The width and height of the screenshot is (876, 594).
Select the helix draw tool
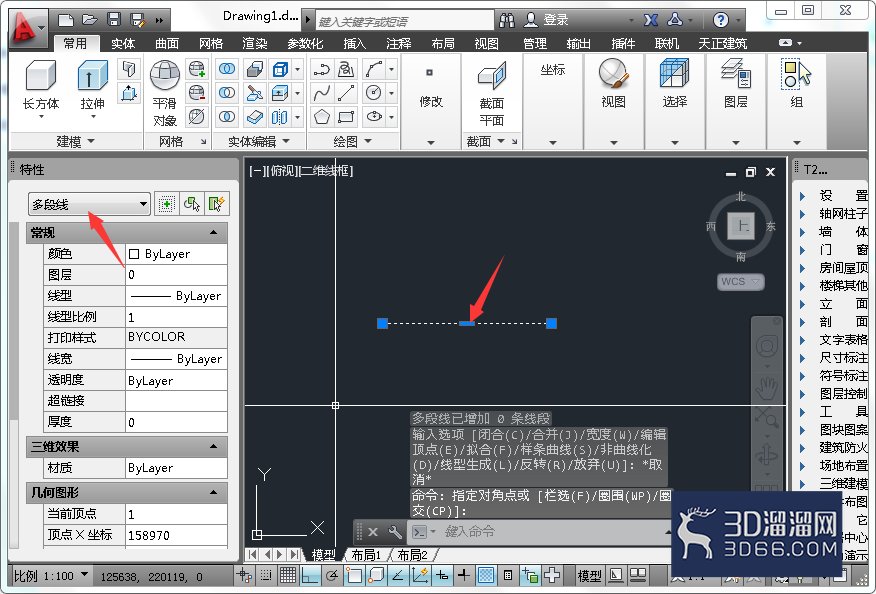[x=346, y=69]
